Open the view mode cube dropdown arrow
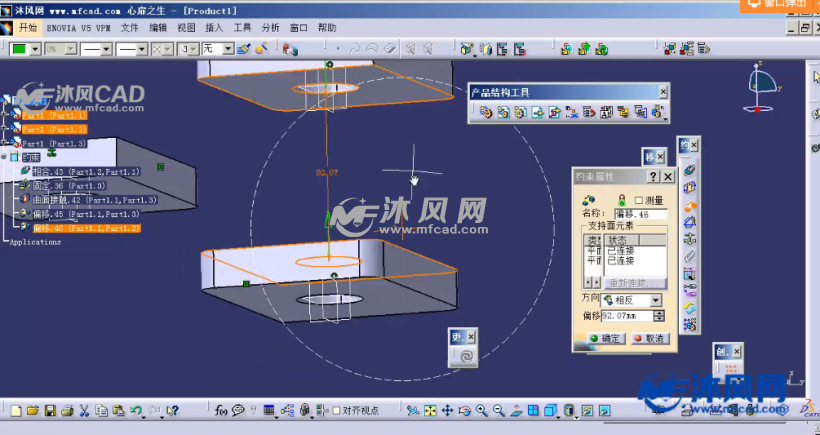Image resolution: width=820 pixels, height=435 pixels. (559, 417)
